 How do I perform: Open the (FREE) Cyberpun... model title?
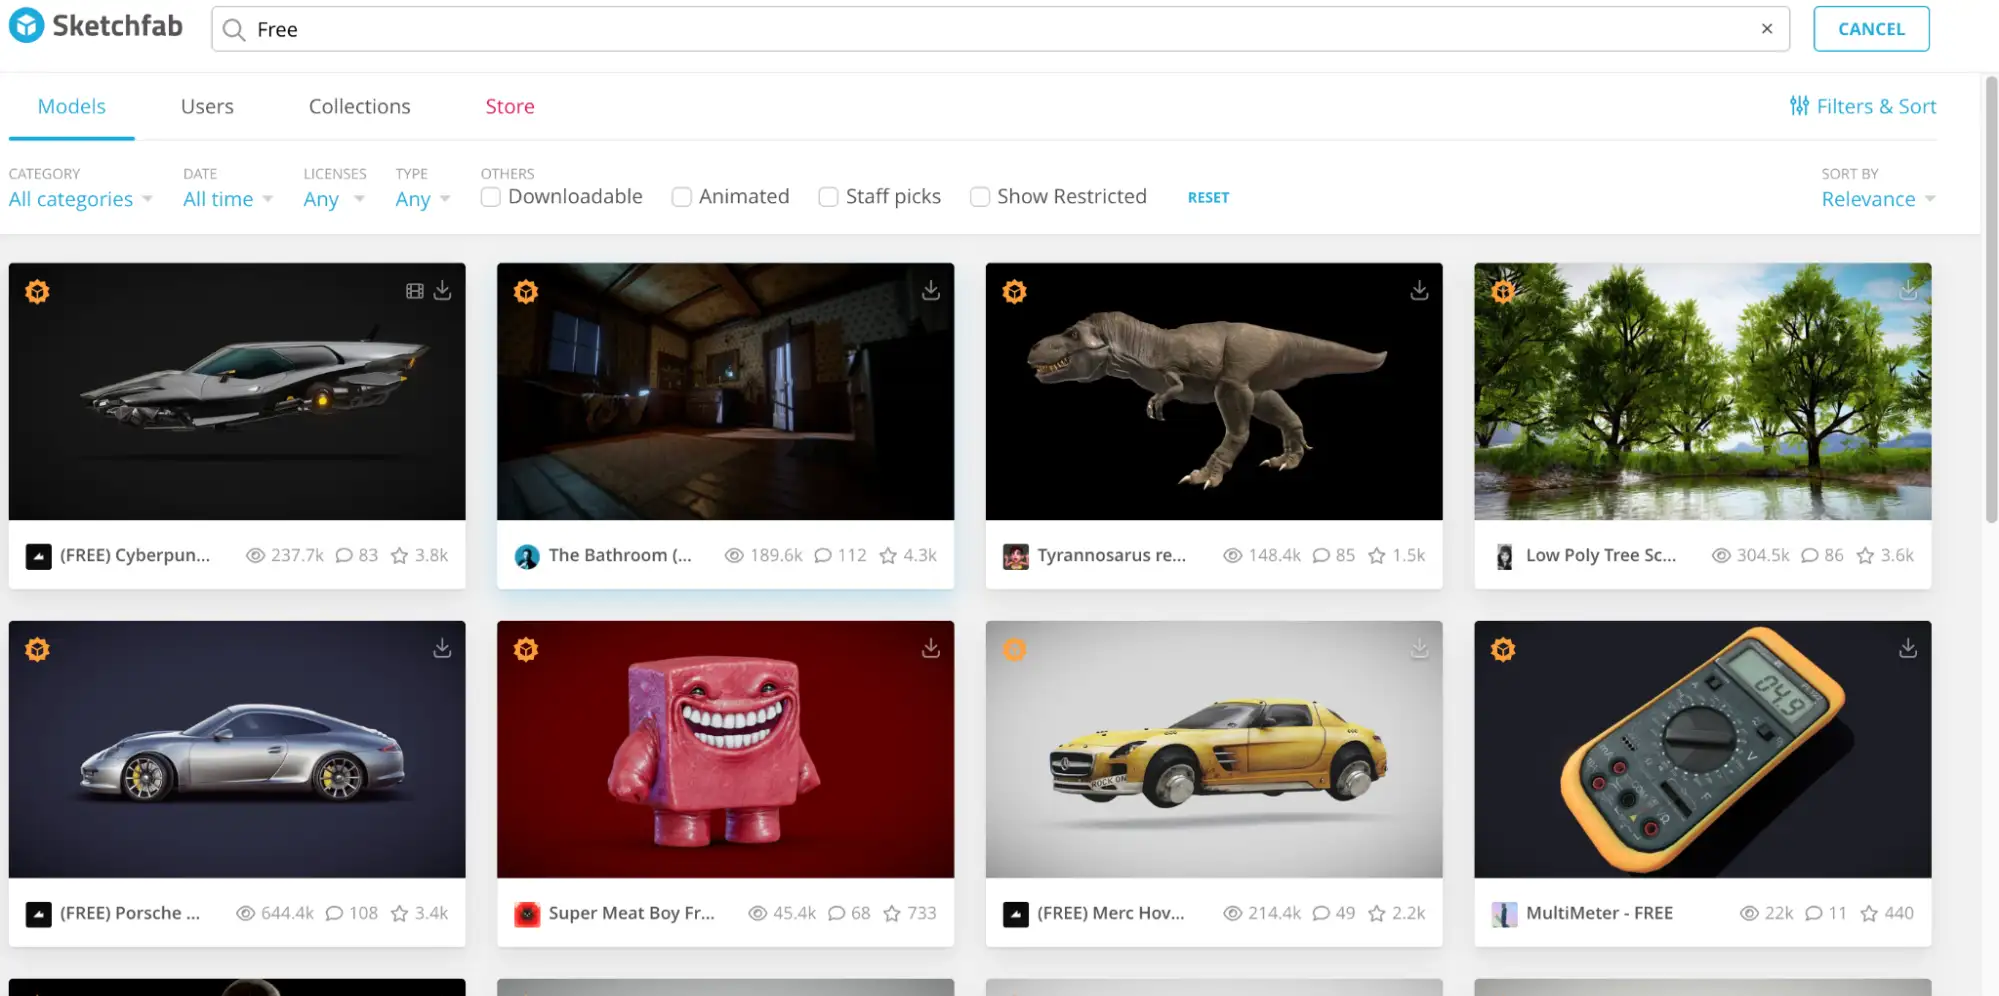pyautogui.click(x=135, y=555)
